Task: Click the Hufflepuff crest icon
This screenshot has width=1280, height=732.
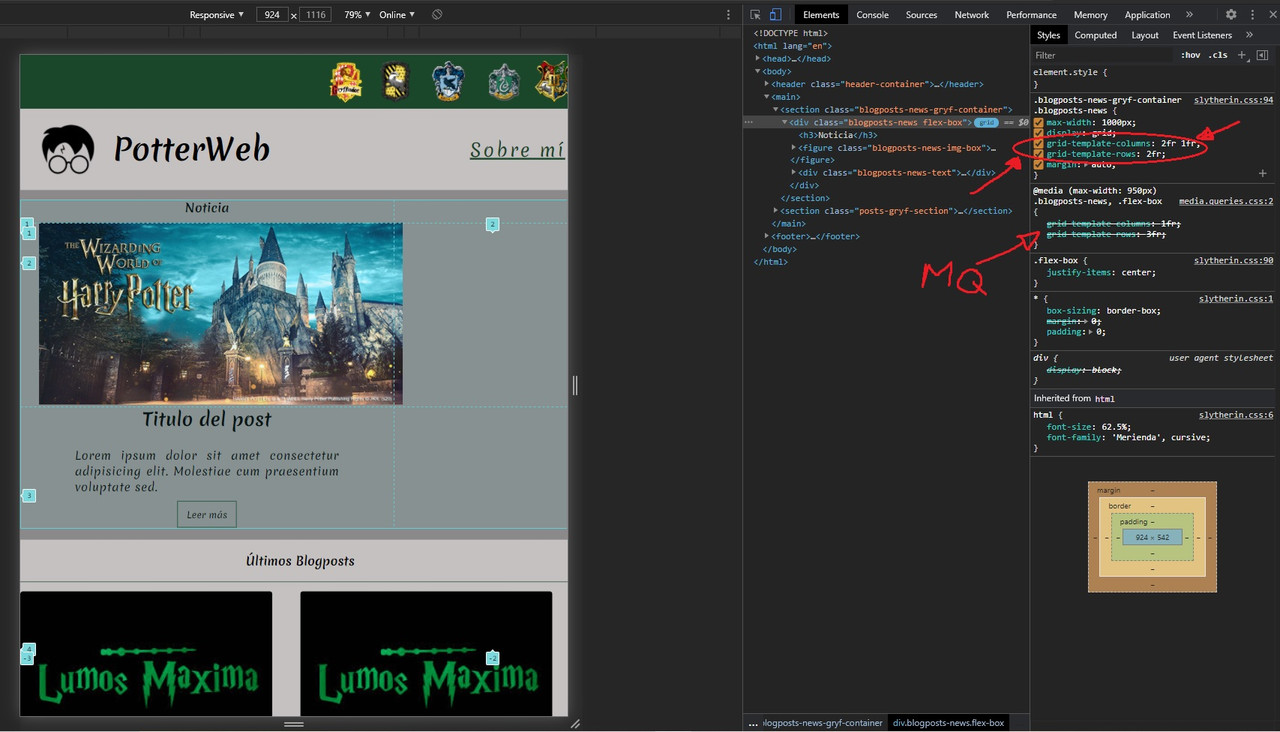Action: [x=397, y=81]
